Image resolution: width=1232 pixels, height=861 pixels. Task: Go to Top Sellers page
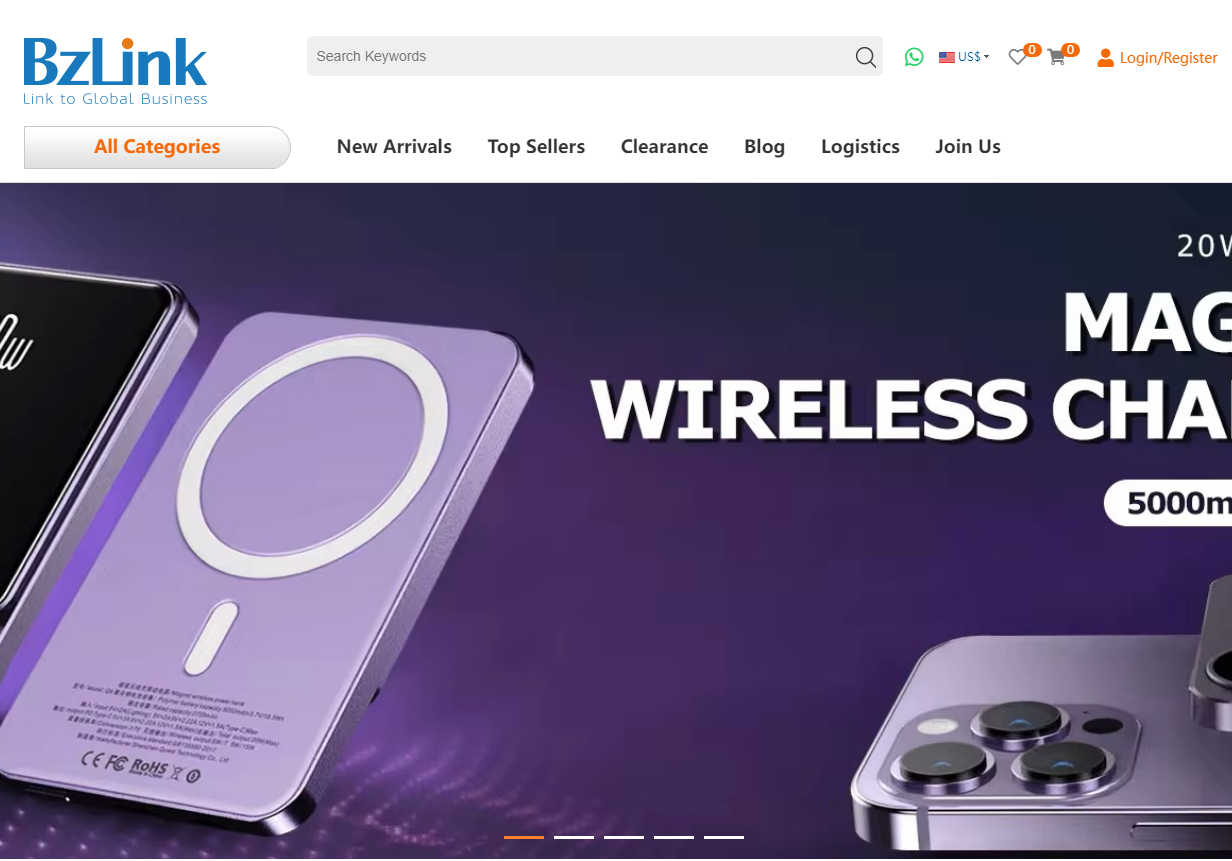click(x=536, y=147)
